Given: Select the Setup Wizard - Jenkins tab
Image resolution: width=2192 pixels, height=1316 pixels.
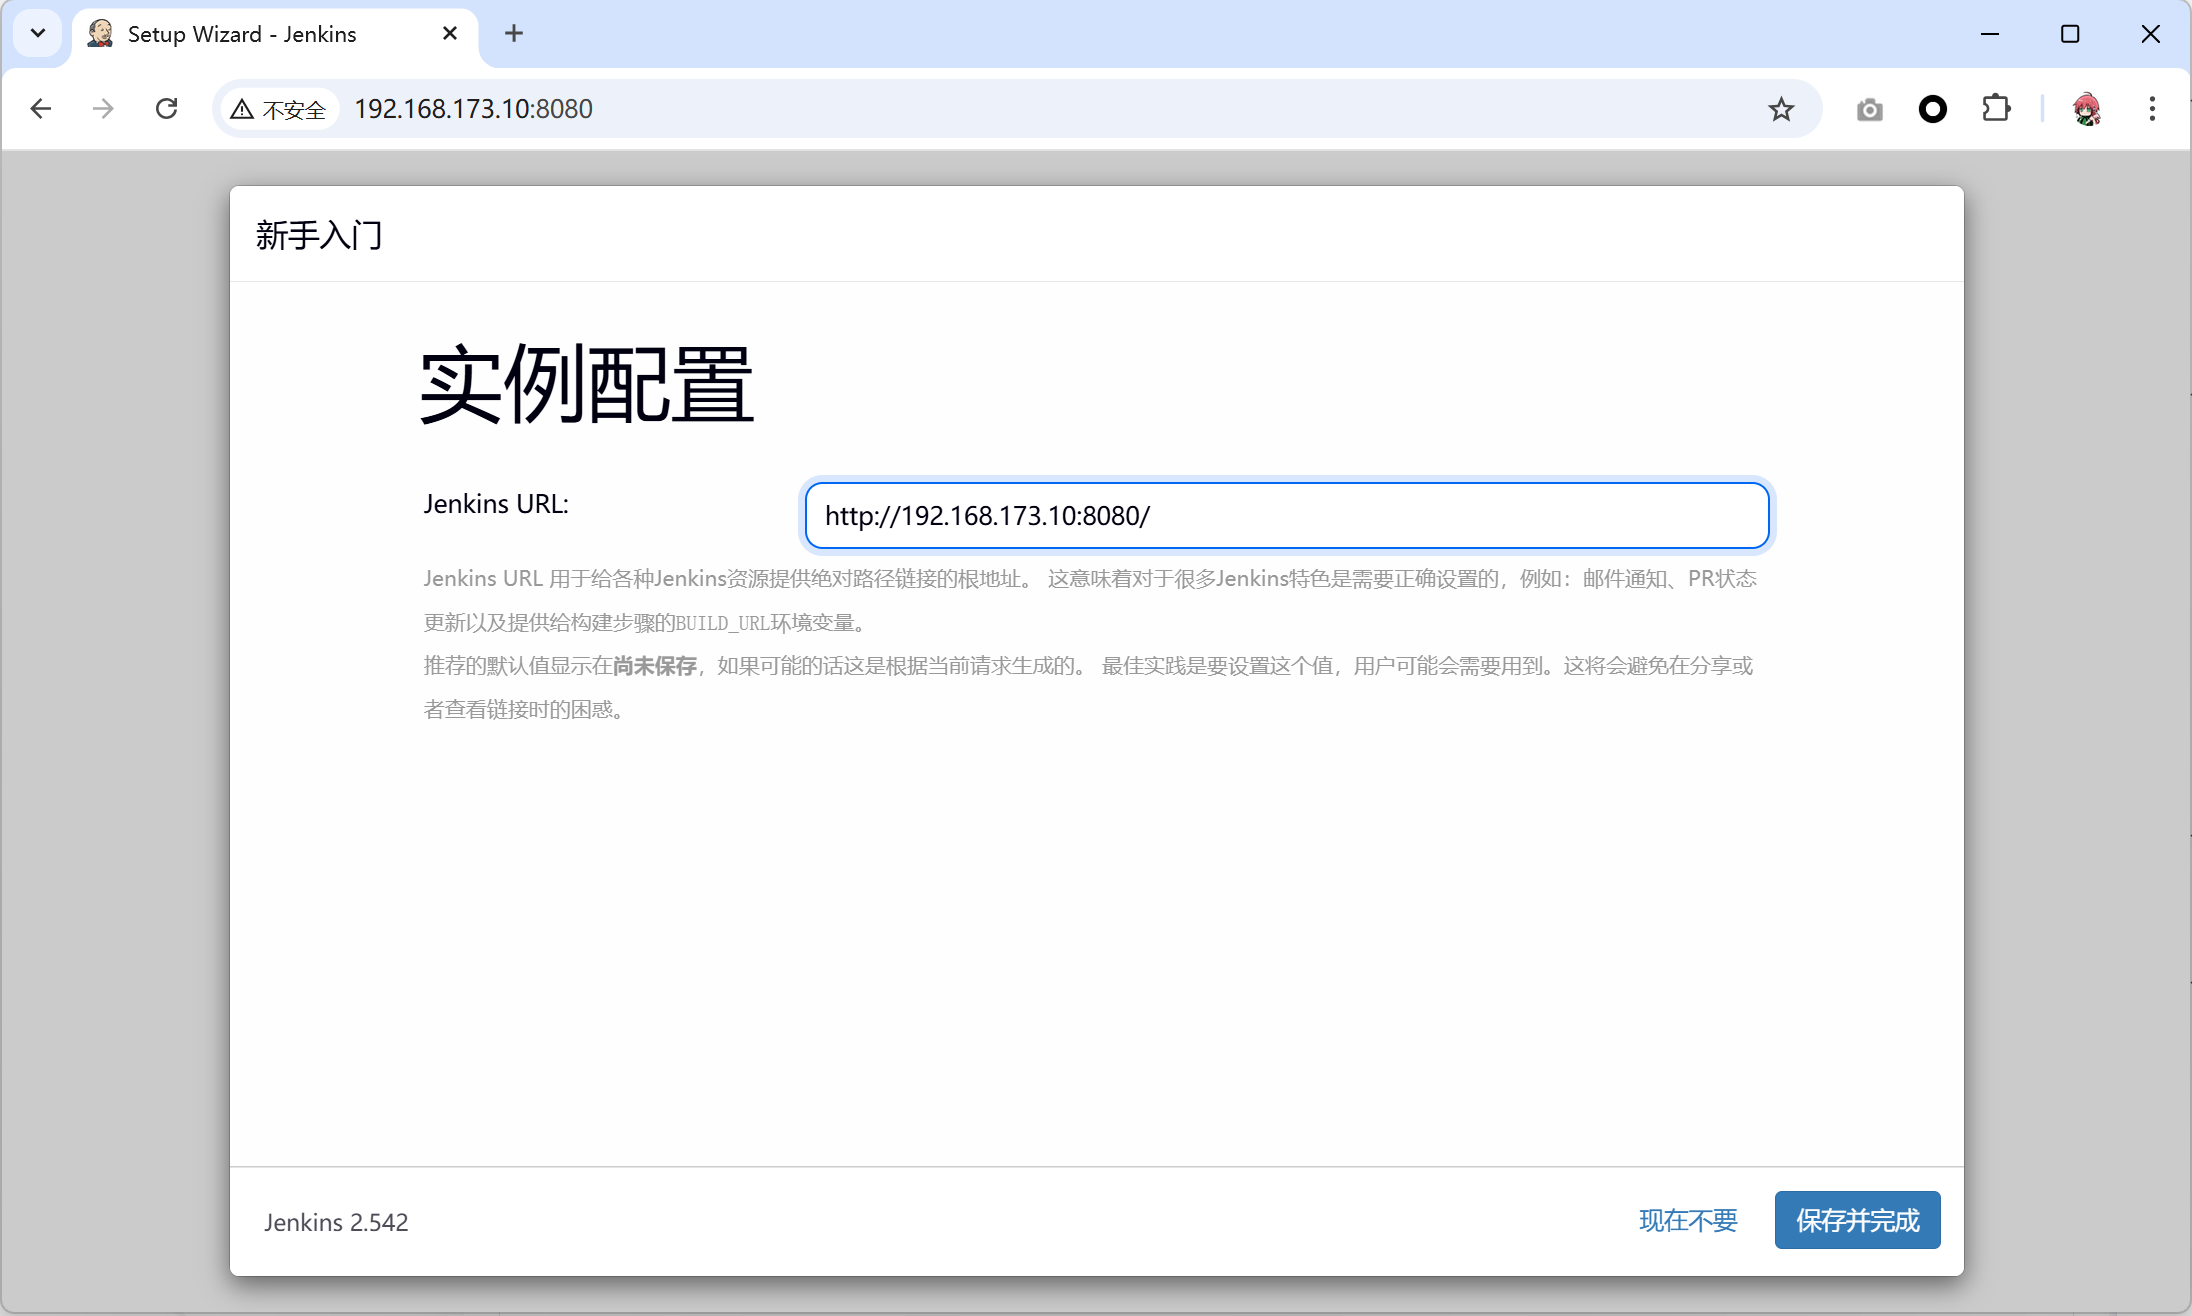Looking at the screenshot, I should pyautogui.click(x=242, y=34).
